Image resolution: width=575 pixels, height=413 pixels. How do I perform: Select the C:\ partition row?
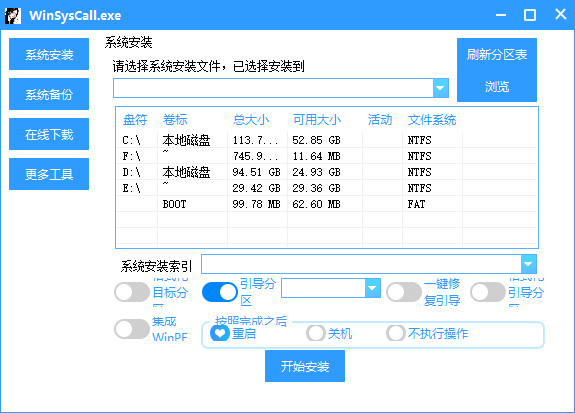tap(327, 140)
